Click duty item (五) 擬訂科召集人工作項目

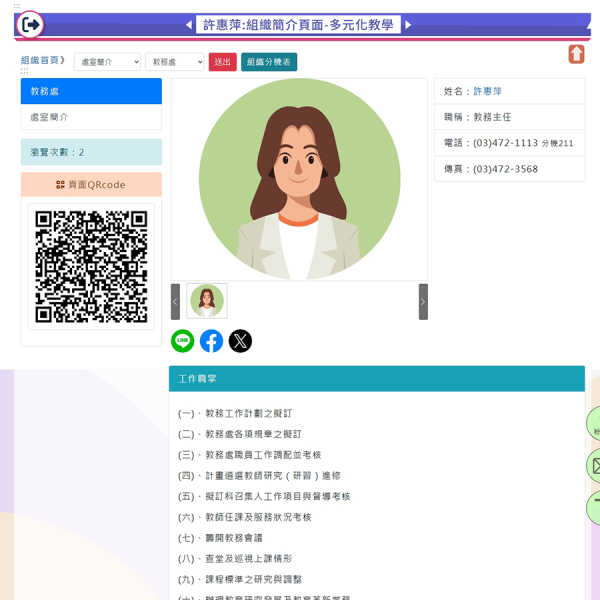[x=264, y=497]
